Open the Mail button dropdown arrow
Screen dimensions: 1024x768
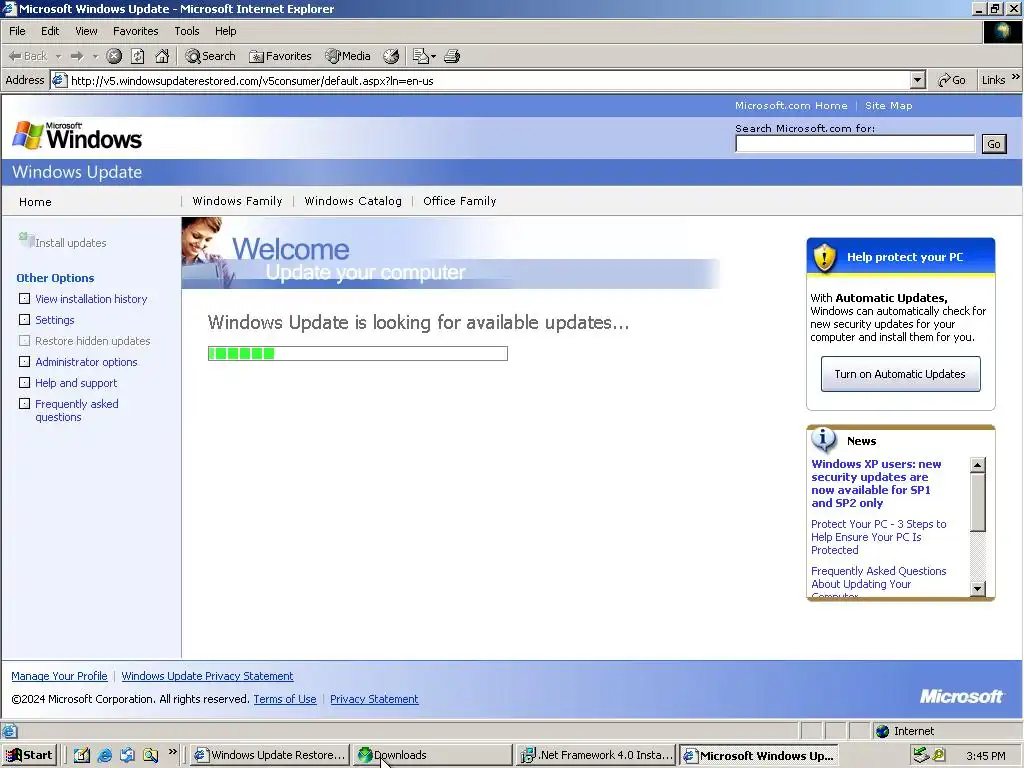(x=434, y=56)
